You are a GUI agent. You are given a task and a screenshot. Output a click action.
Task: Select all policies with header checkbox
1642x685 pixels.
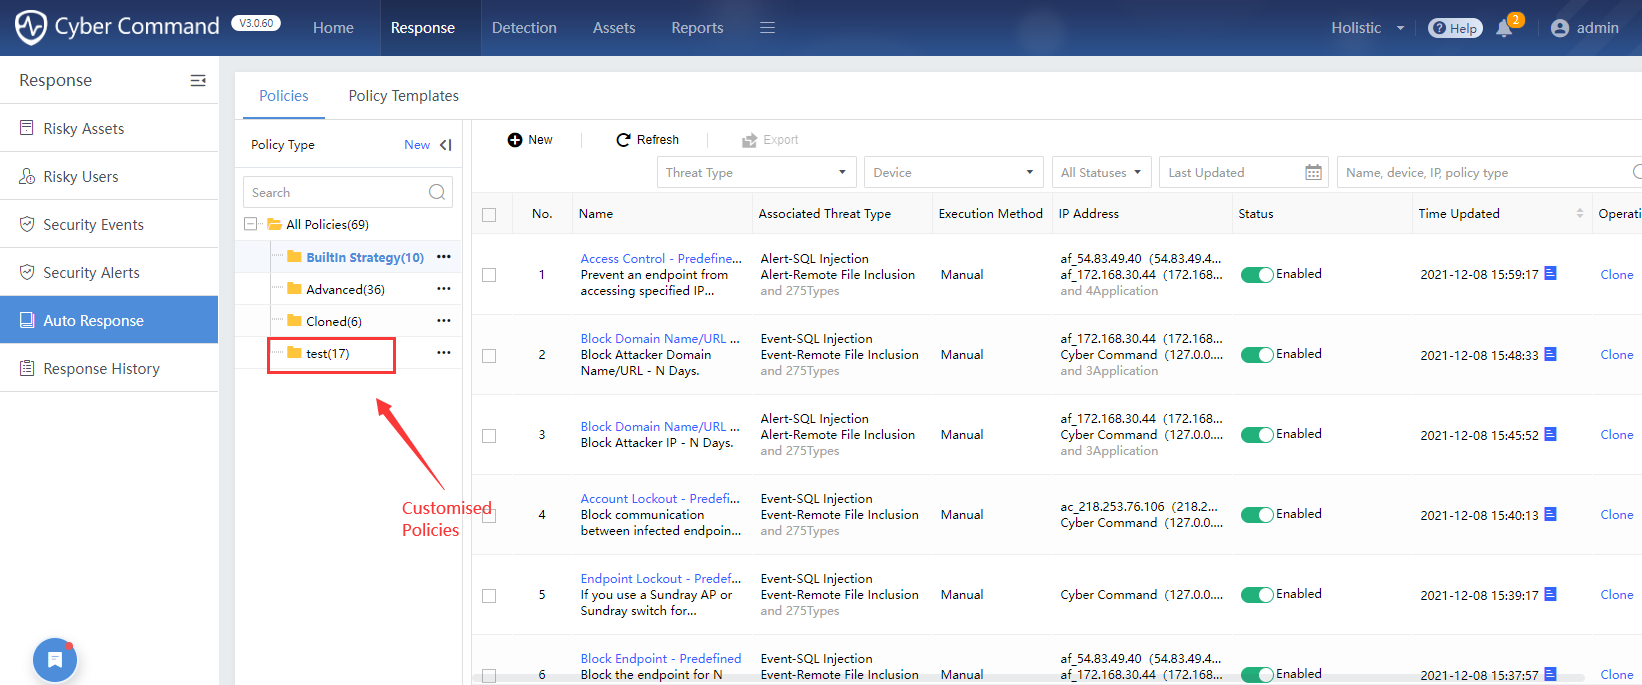[x=489, y=214]
